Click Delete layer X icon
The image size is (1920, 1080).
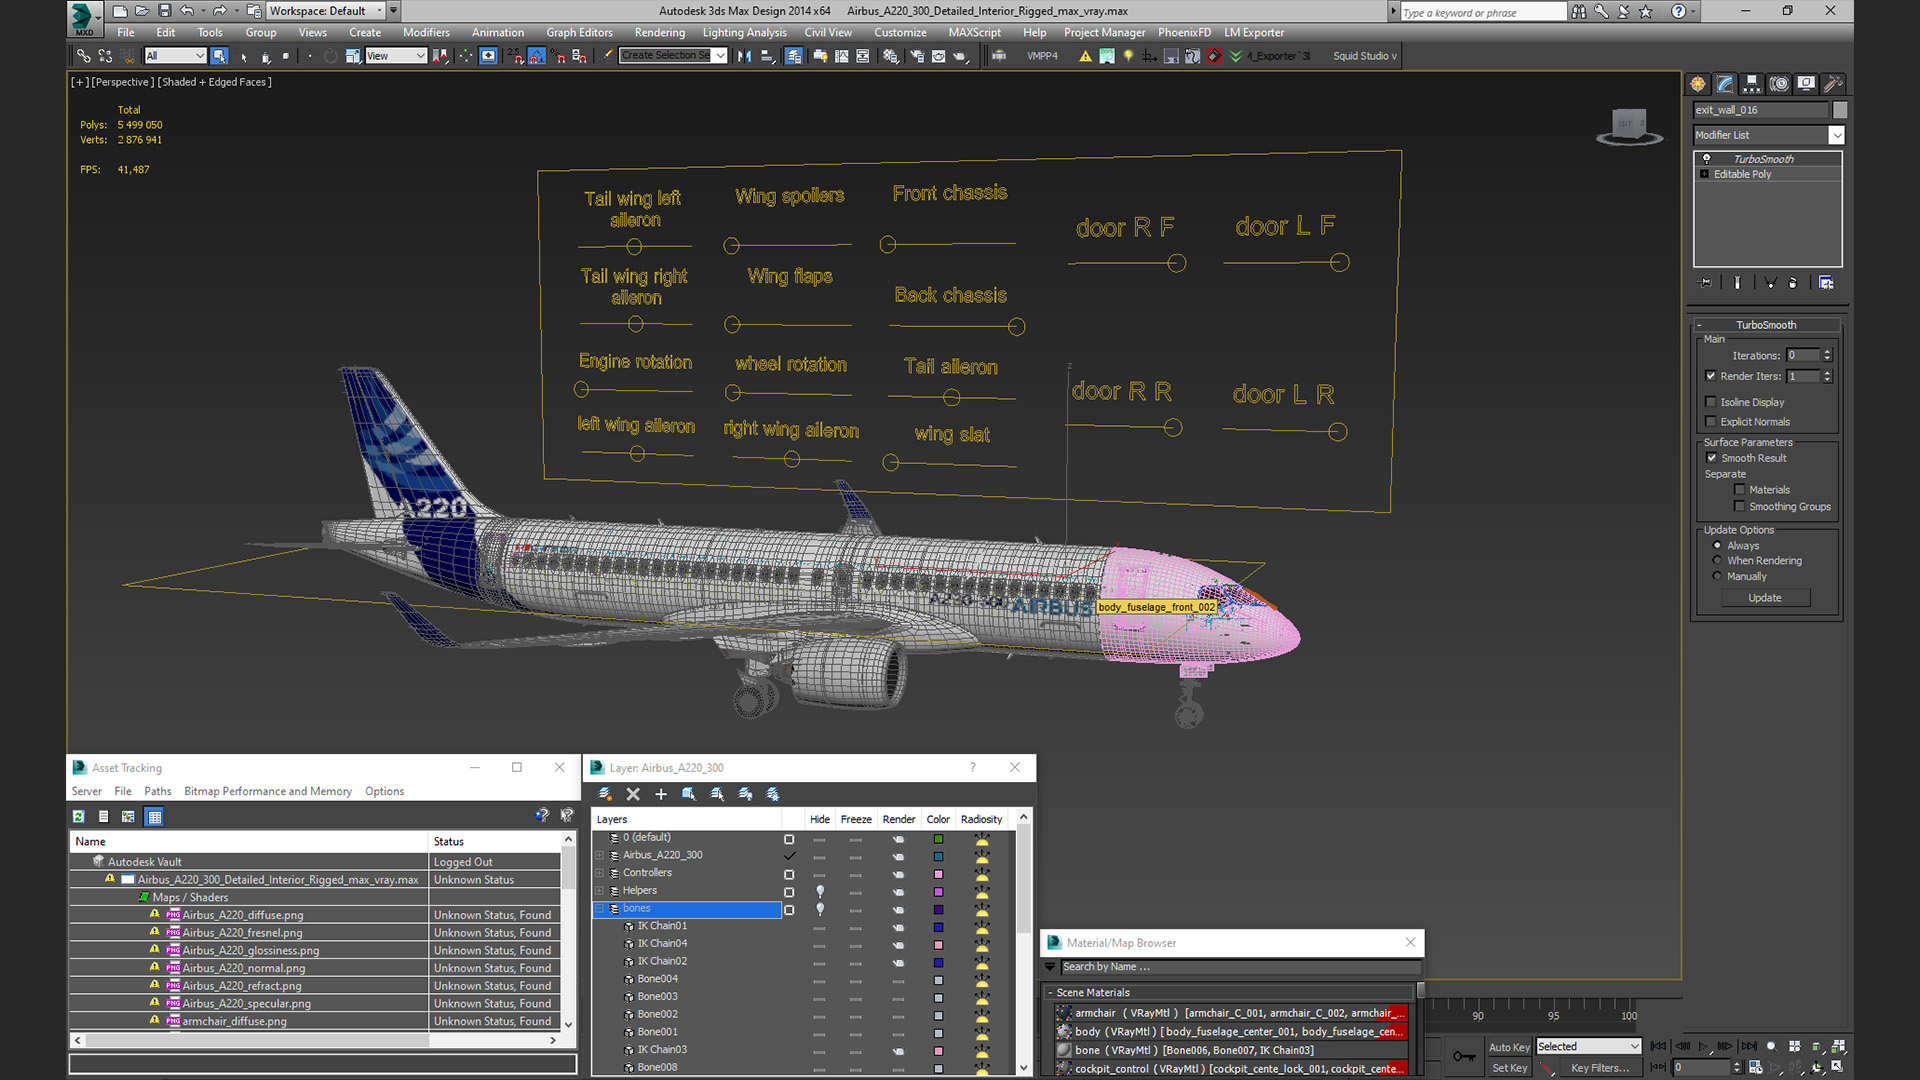coord(633,794)
